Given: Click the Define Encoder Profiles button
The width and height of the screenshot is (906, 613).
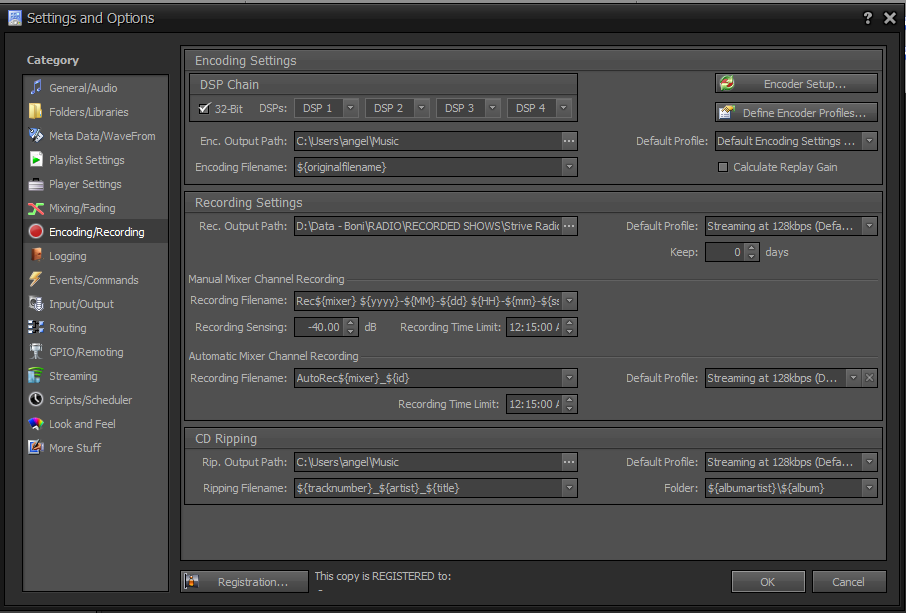Looking at the screenshot, I should [x=795, y=112].
